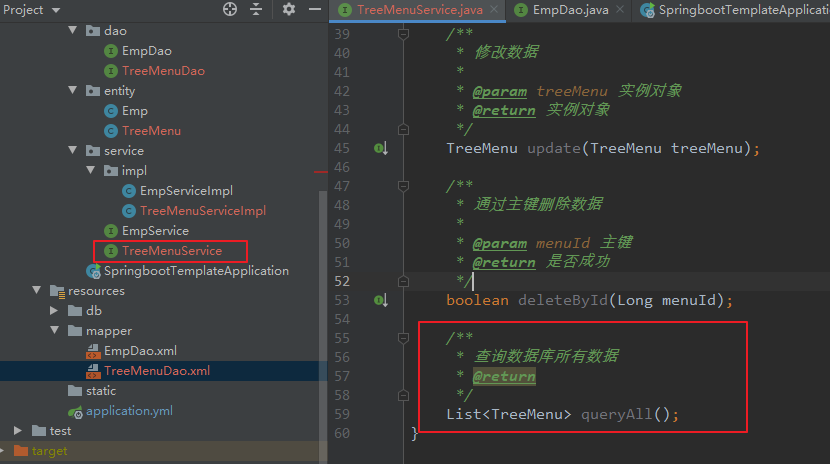Image resolution: width=830 pixels, height=464 pixels.
Task: Fold the Javadoc comment at line 55
Action: (403, 338)
